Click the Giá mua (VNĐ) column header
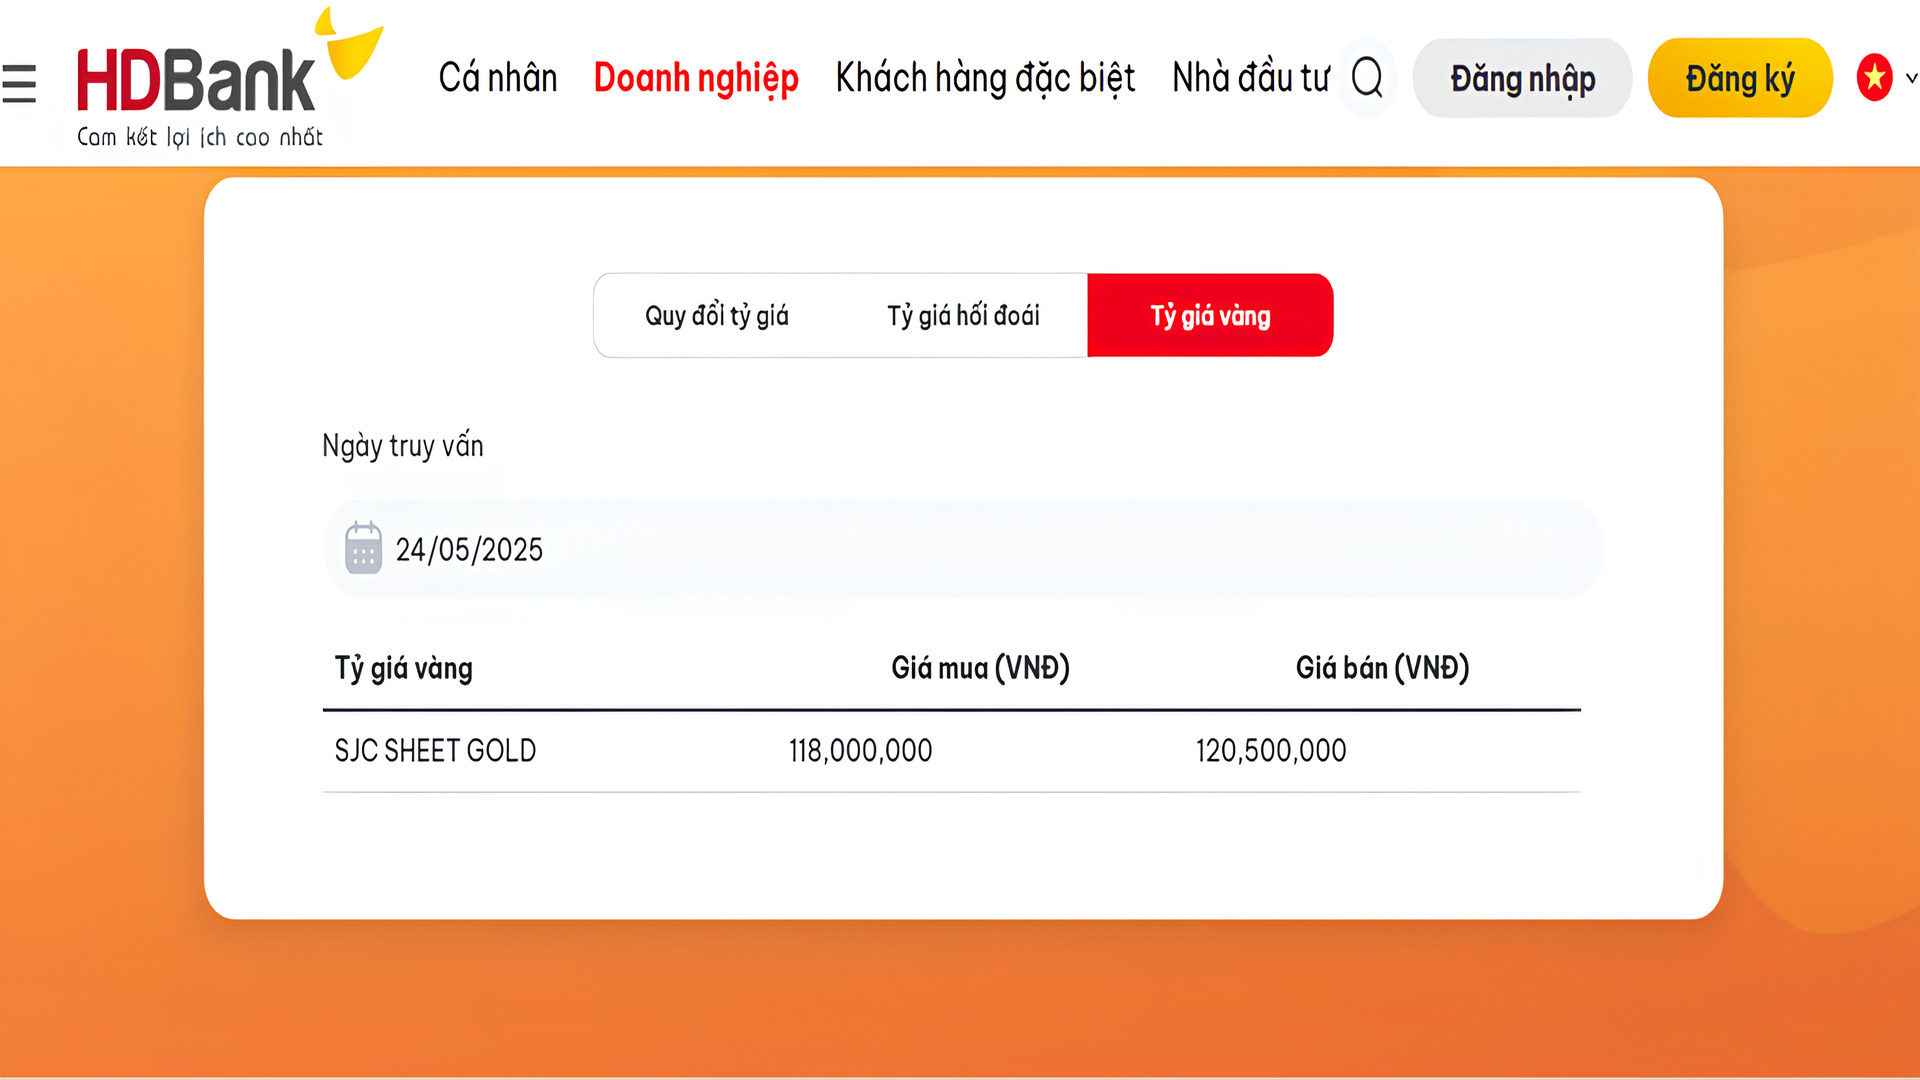 (980, 668)
